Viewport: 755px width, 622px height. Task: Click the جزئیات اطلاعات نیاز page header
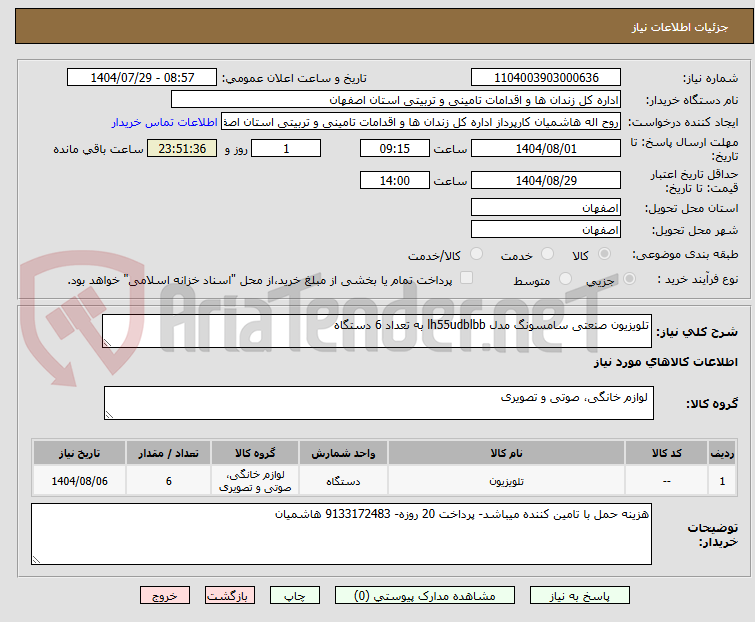680,27
